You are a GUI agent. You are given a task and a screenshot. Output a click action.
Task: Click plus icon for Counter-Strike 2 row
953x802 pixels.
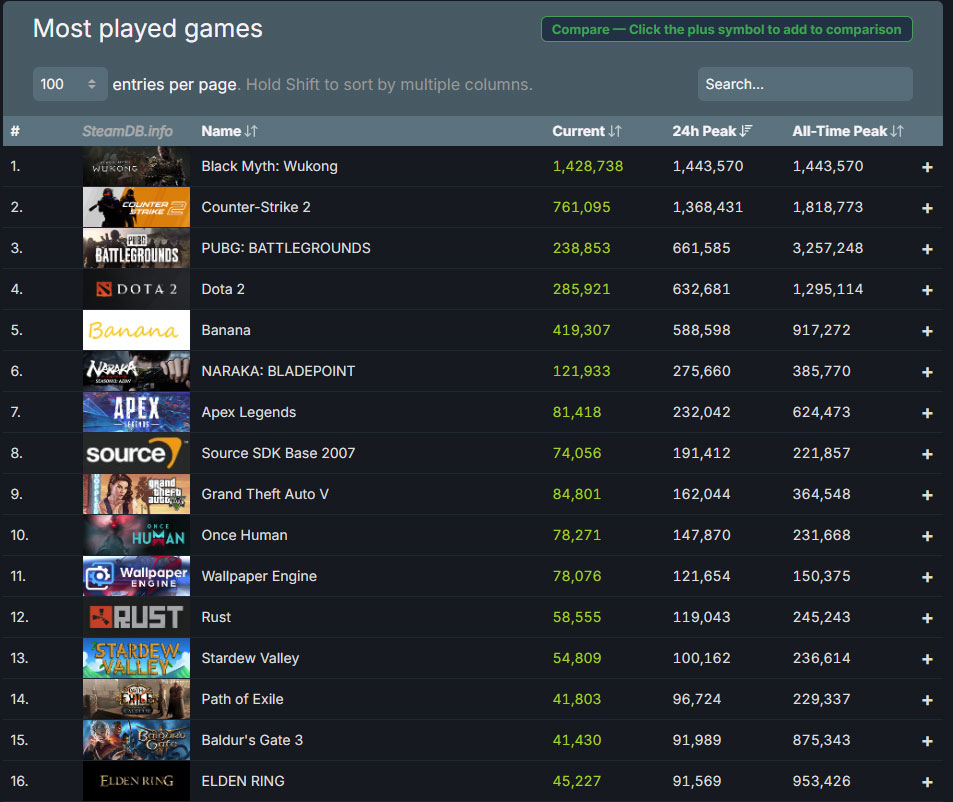coord(927,208)
